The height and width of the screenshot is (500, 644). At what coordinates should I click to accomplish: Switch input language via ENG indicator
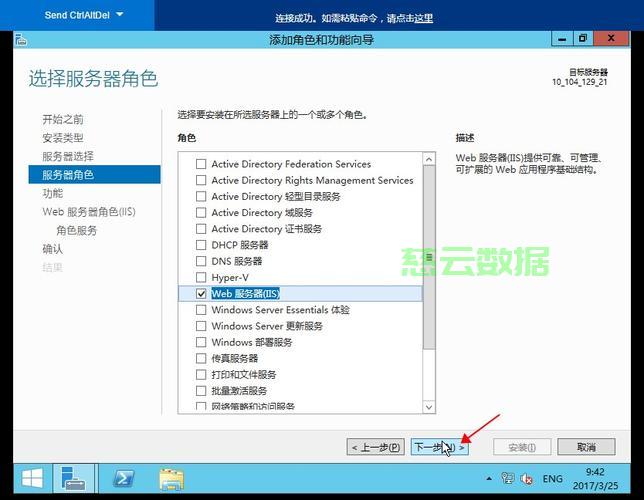click(552, 479)
